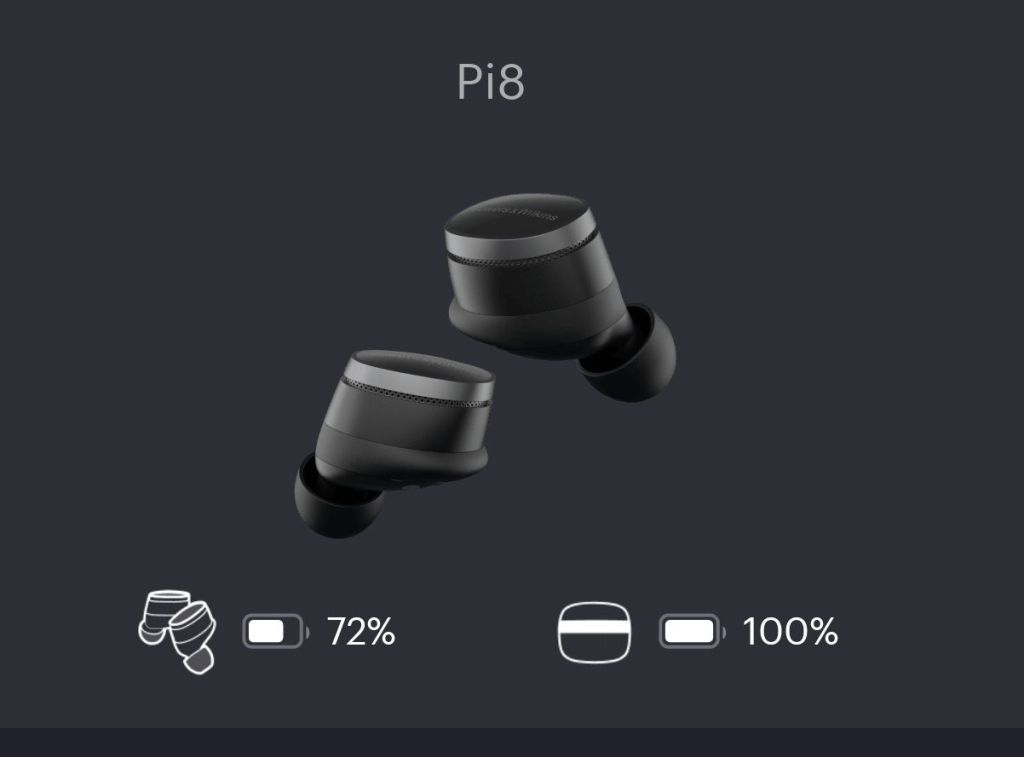The width and height of the screenshot is (1024, 757).
Task: Click the 100% case battery percentage
Action: point(790,632)
